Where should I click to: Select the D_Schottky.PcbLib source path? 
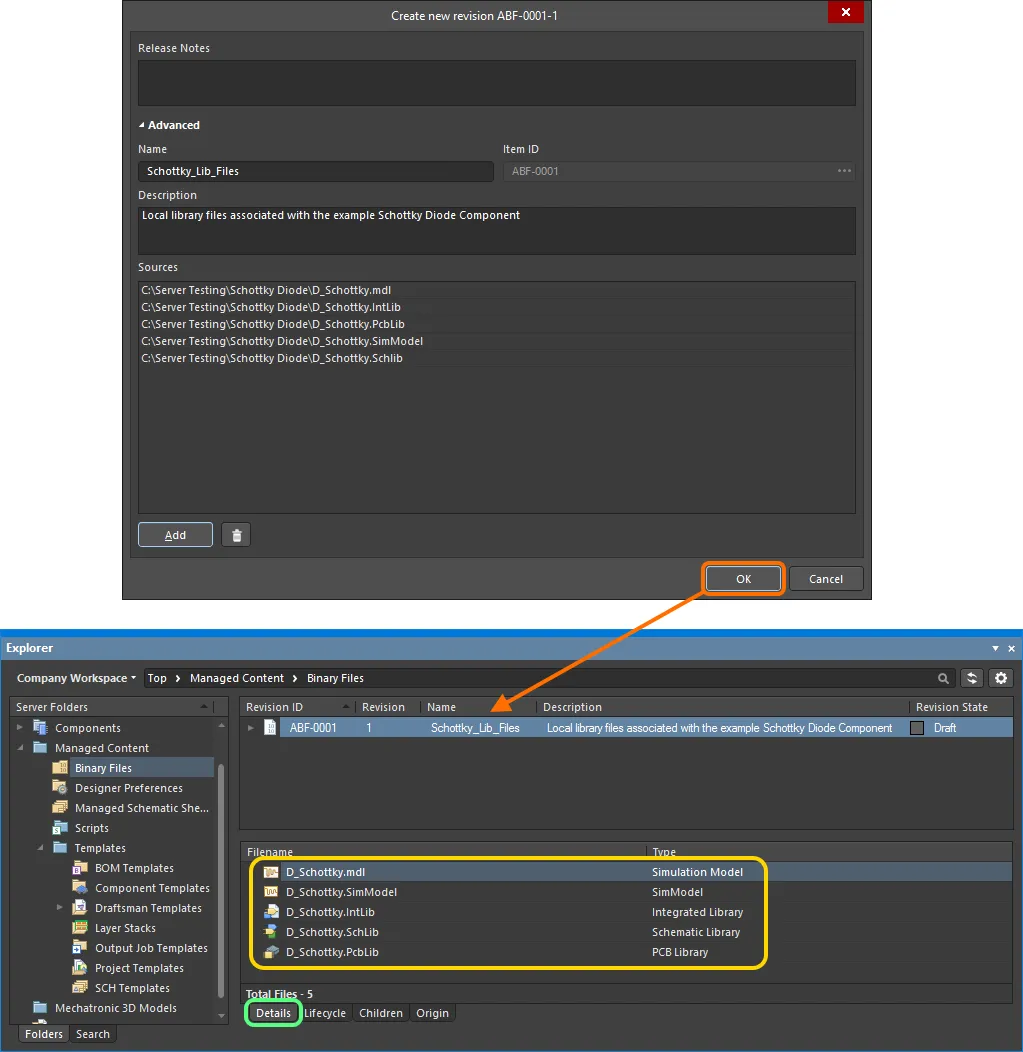tap(496, 324)
